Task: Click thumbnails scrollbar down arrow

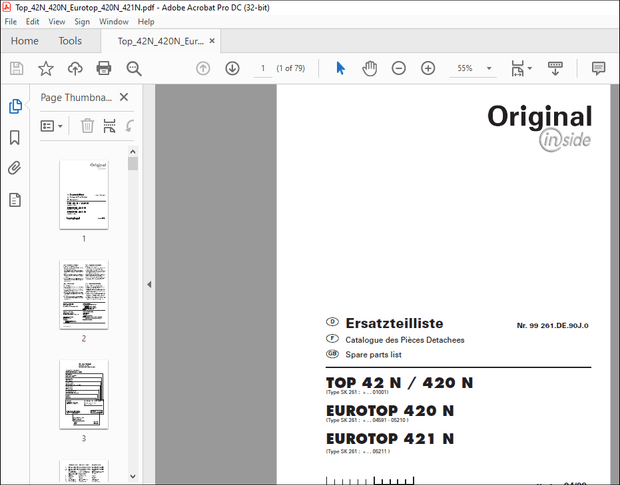Action: 133,476
